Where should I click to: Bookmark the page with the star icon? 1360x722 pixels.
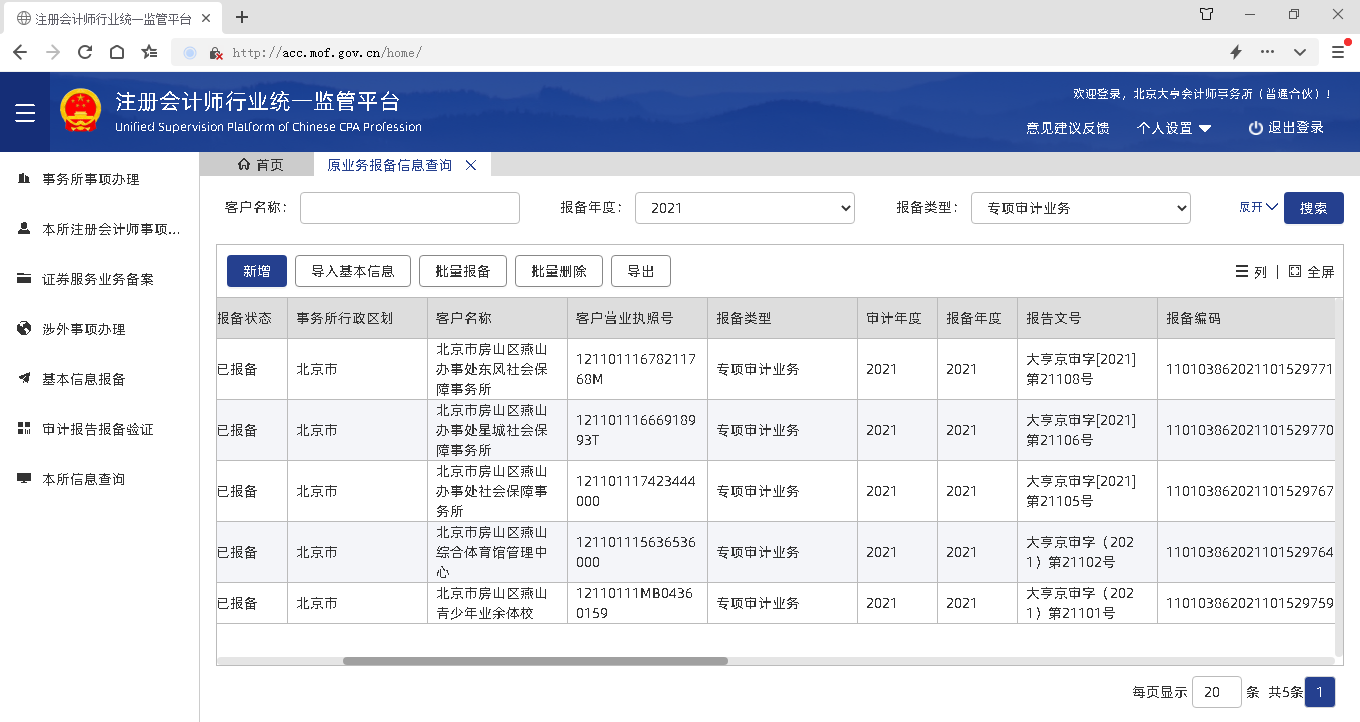pyautogui.click(x=149, y=52)
